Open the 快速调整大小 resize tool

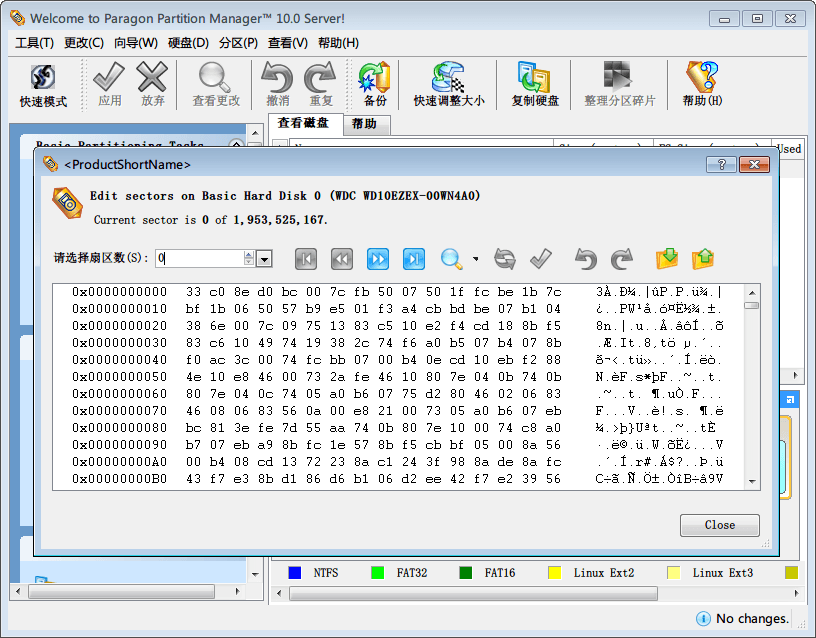449,85
